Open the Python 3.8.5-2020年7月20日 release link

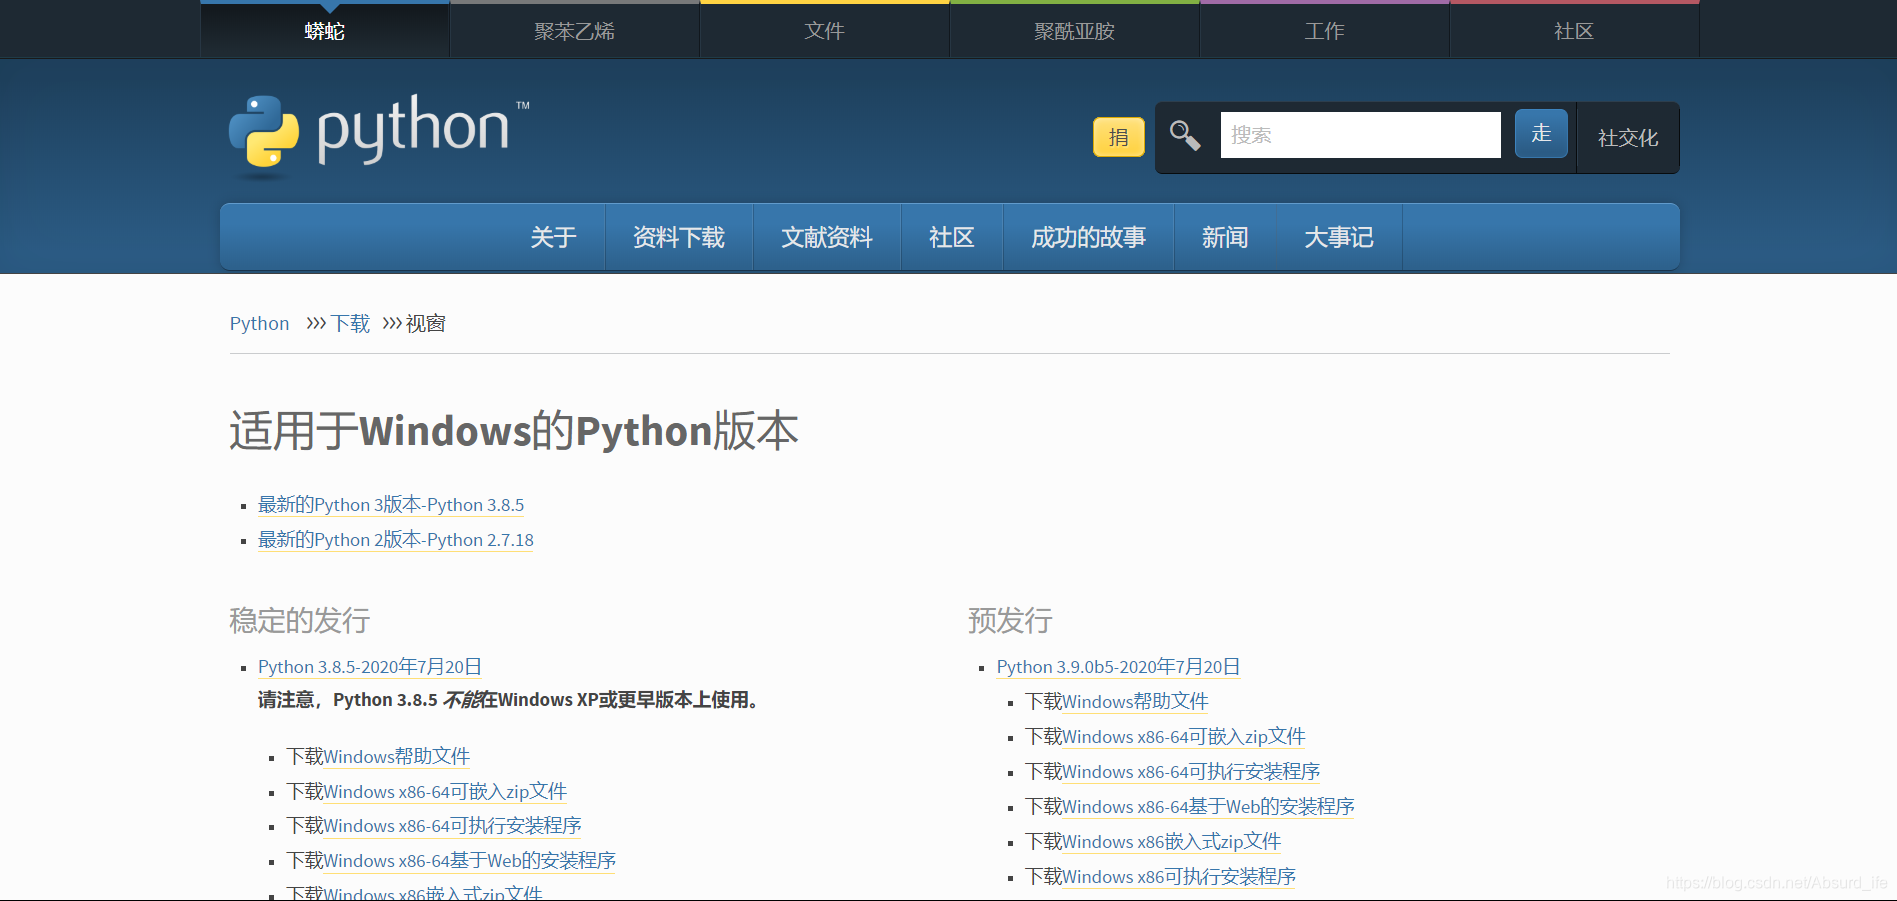pos(370,667)
